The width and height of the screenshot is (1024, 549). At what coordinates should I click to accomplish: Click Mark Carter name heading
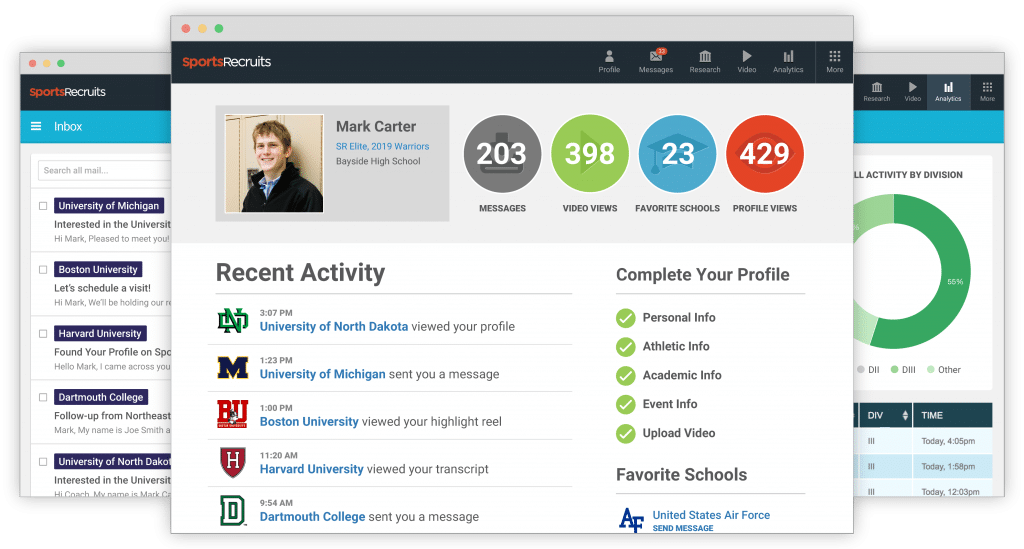[x=376, y=127]
